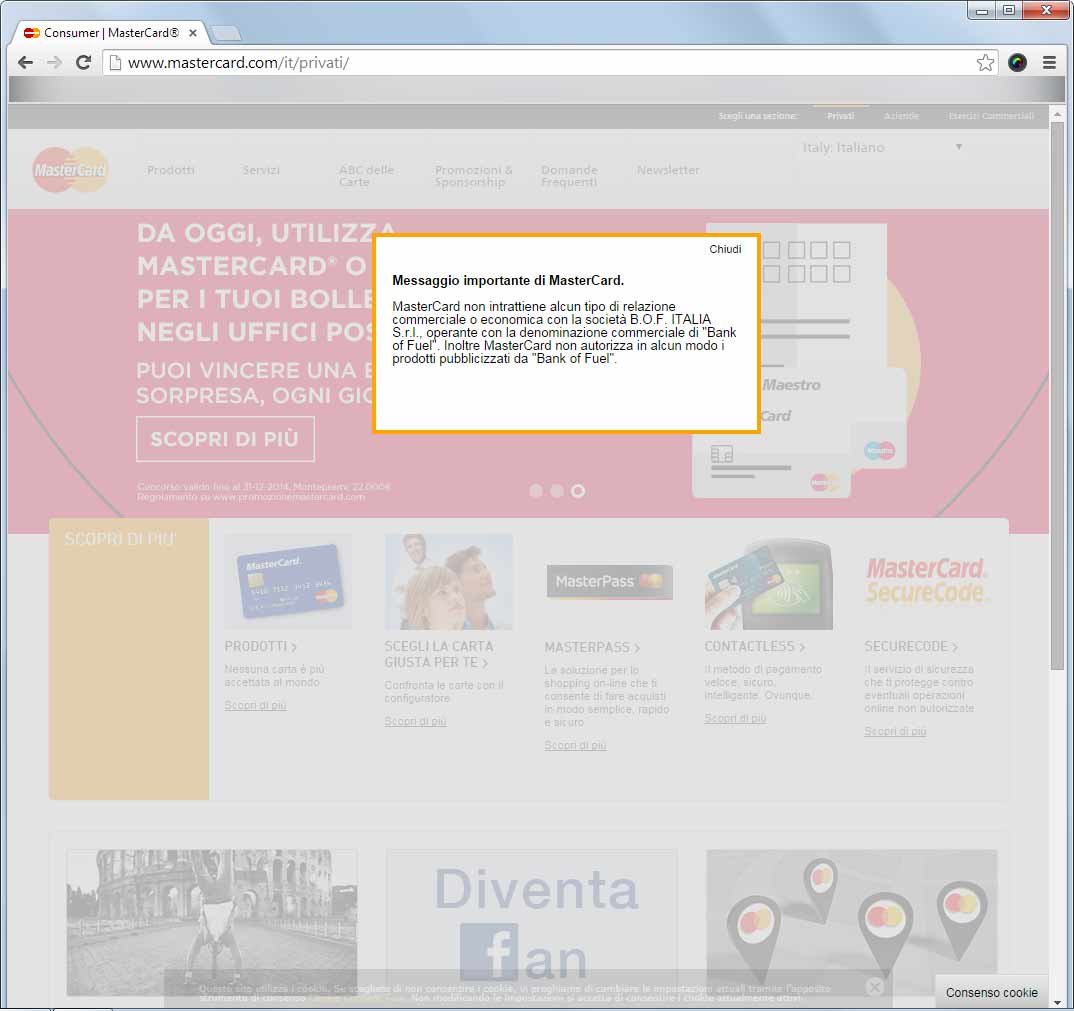Select the first carousel dot

(536, 491)
